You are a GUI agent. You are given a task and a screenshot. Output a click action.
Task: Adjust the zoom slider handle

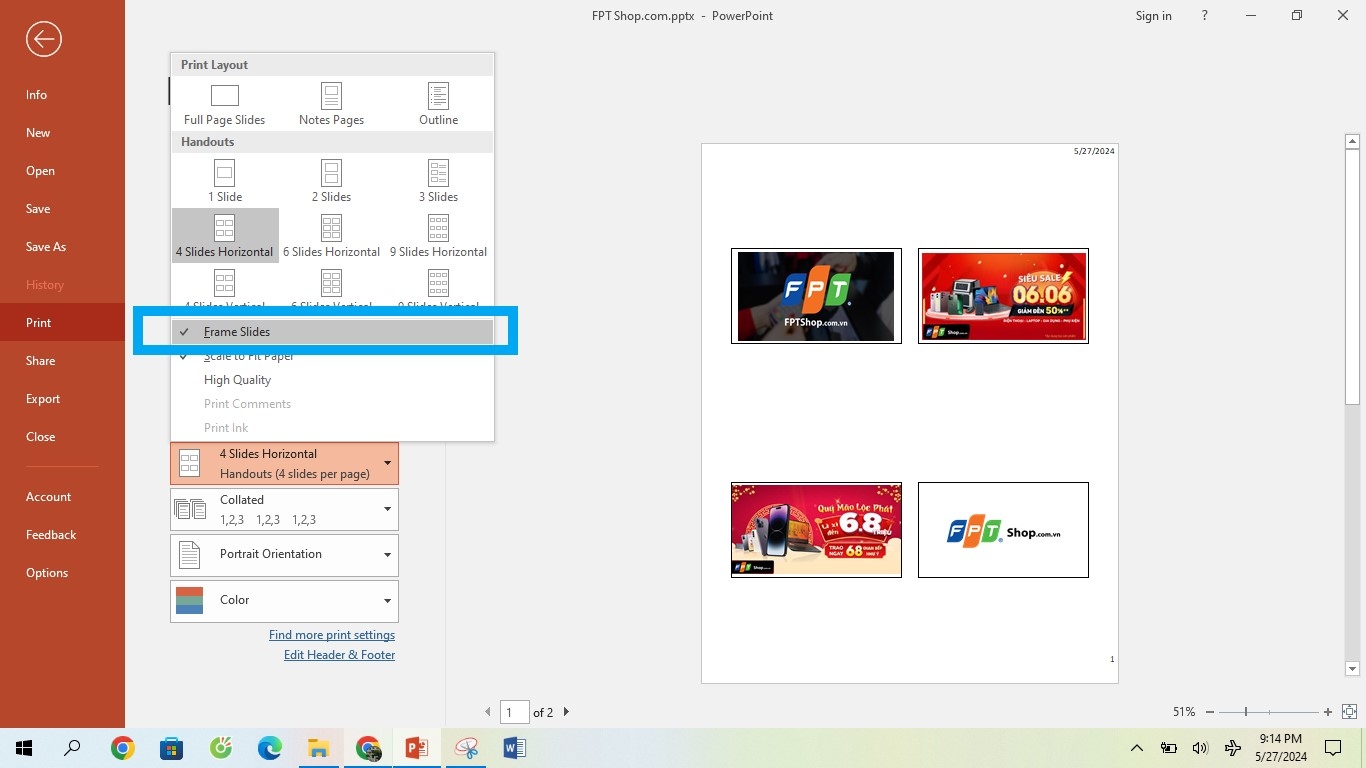1246,712
